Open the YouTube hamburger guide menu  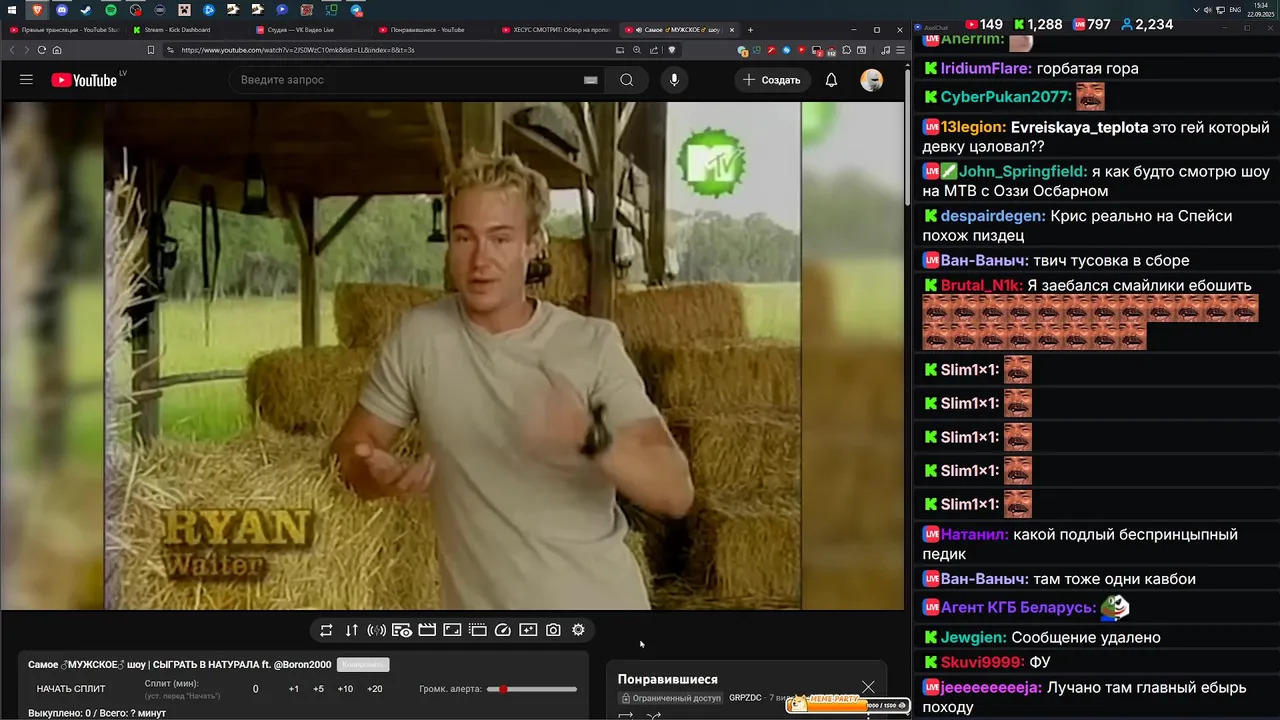[26, 80]
